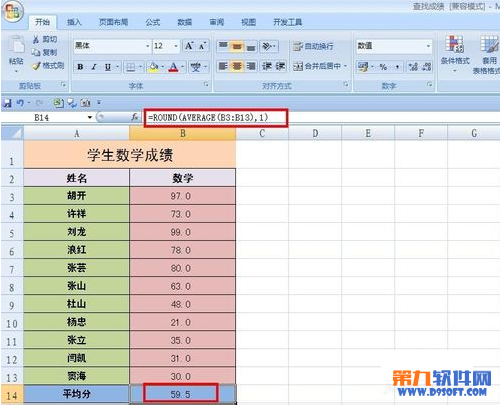Click increase decimal icon

click(413, 67)
